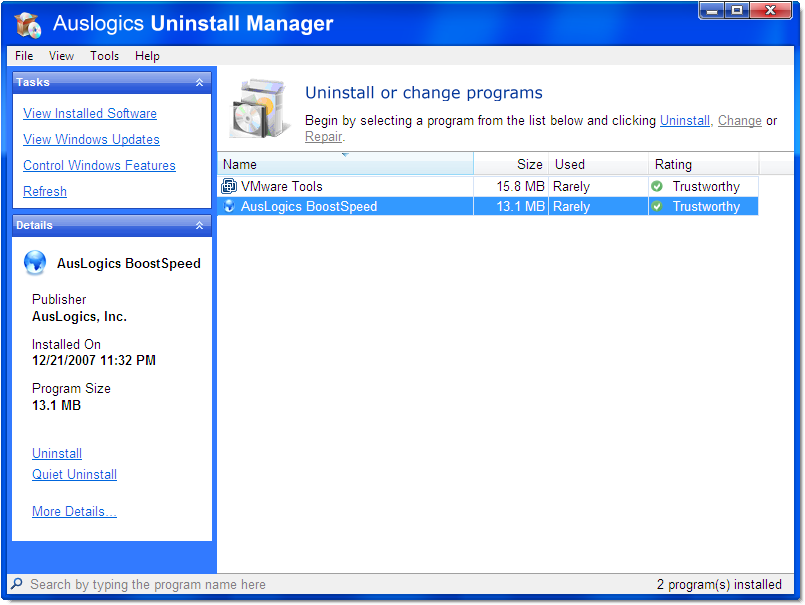Click the AusLogics BoostSpeed row icon
Screen dimensions: 805x605
pos(229,206)
